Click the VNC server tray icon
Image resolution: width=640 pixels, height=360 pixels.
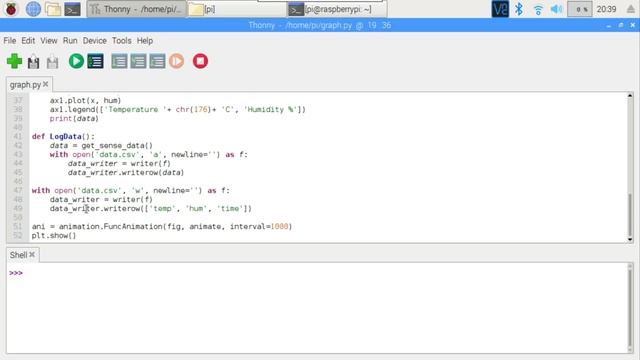[500, 9]
